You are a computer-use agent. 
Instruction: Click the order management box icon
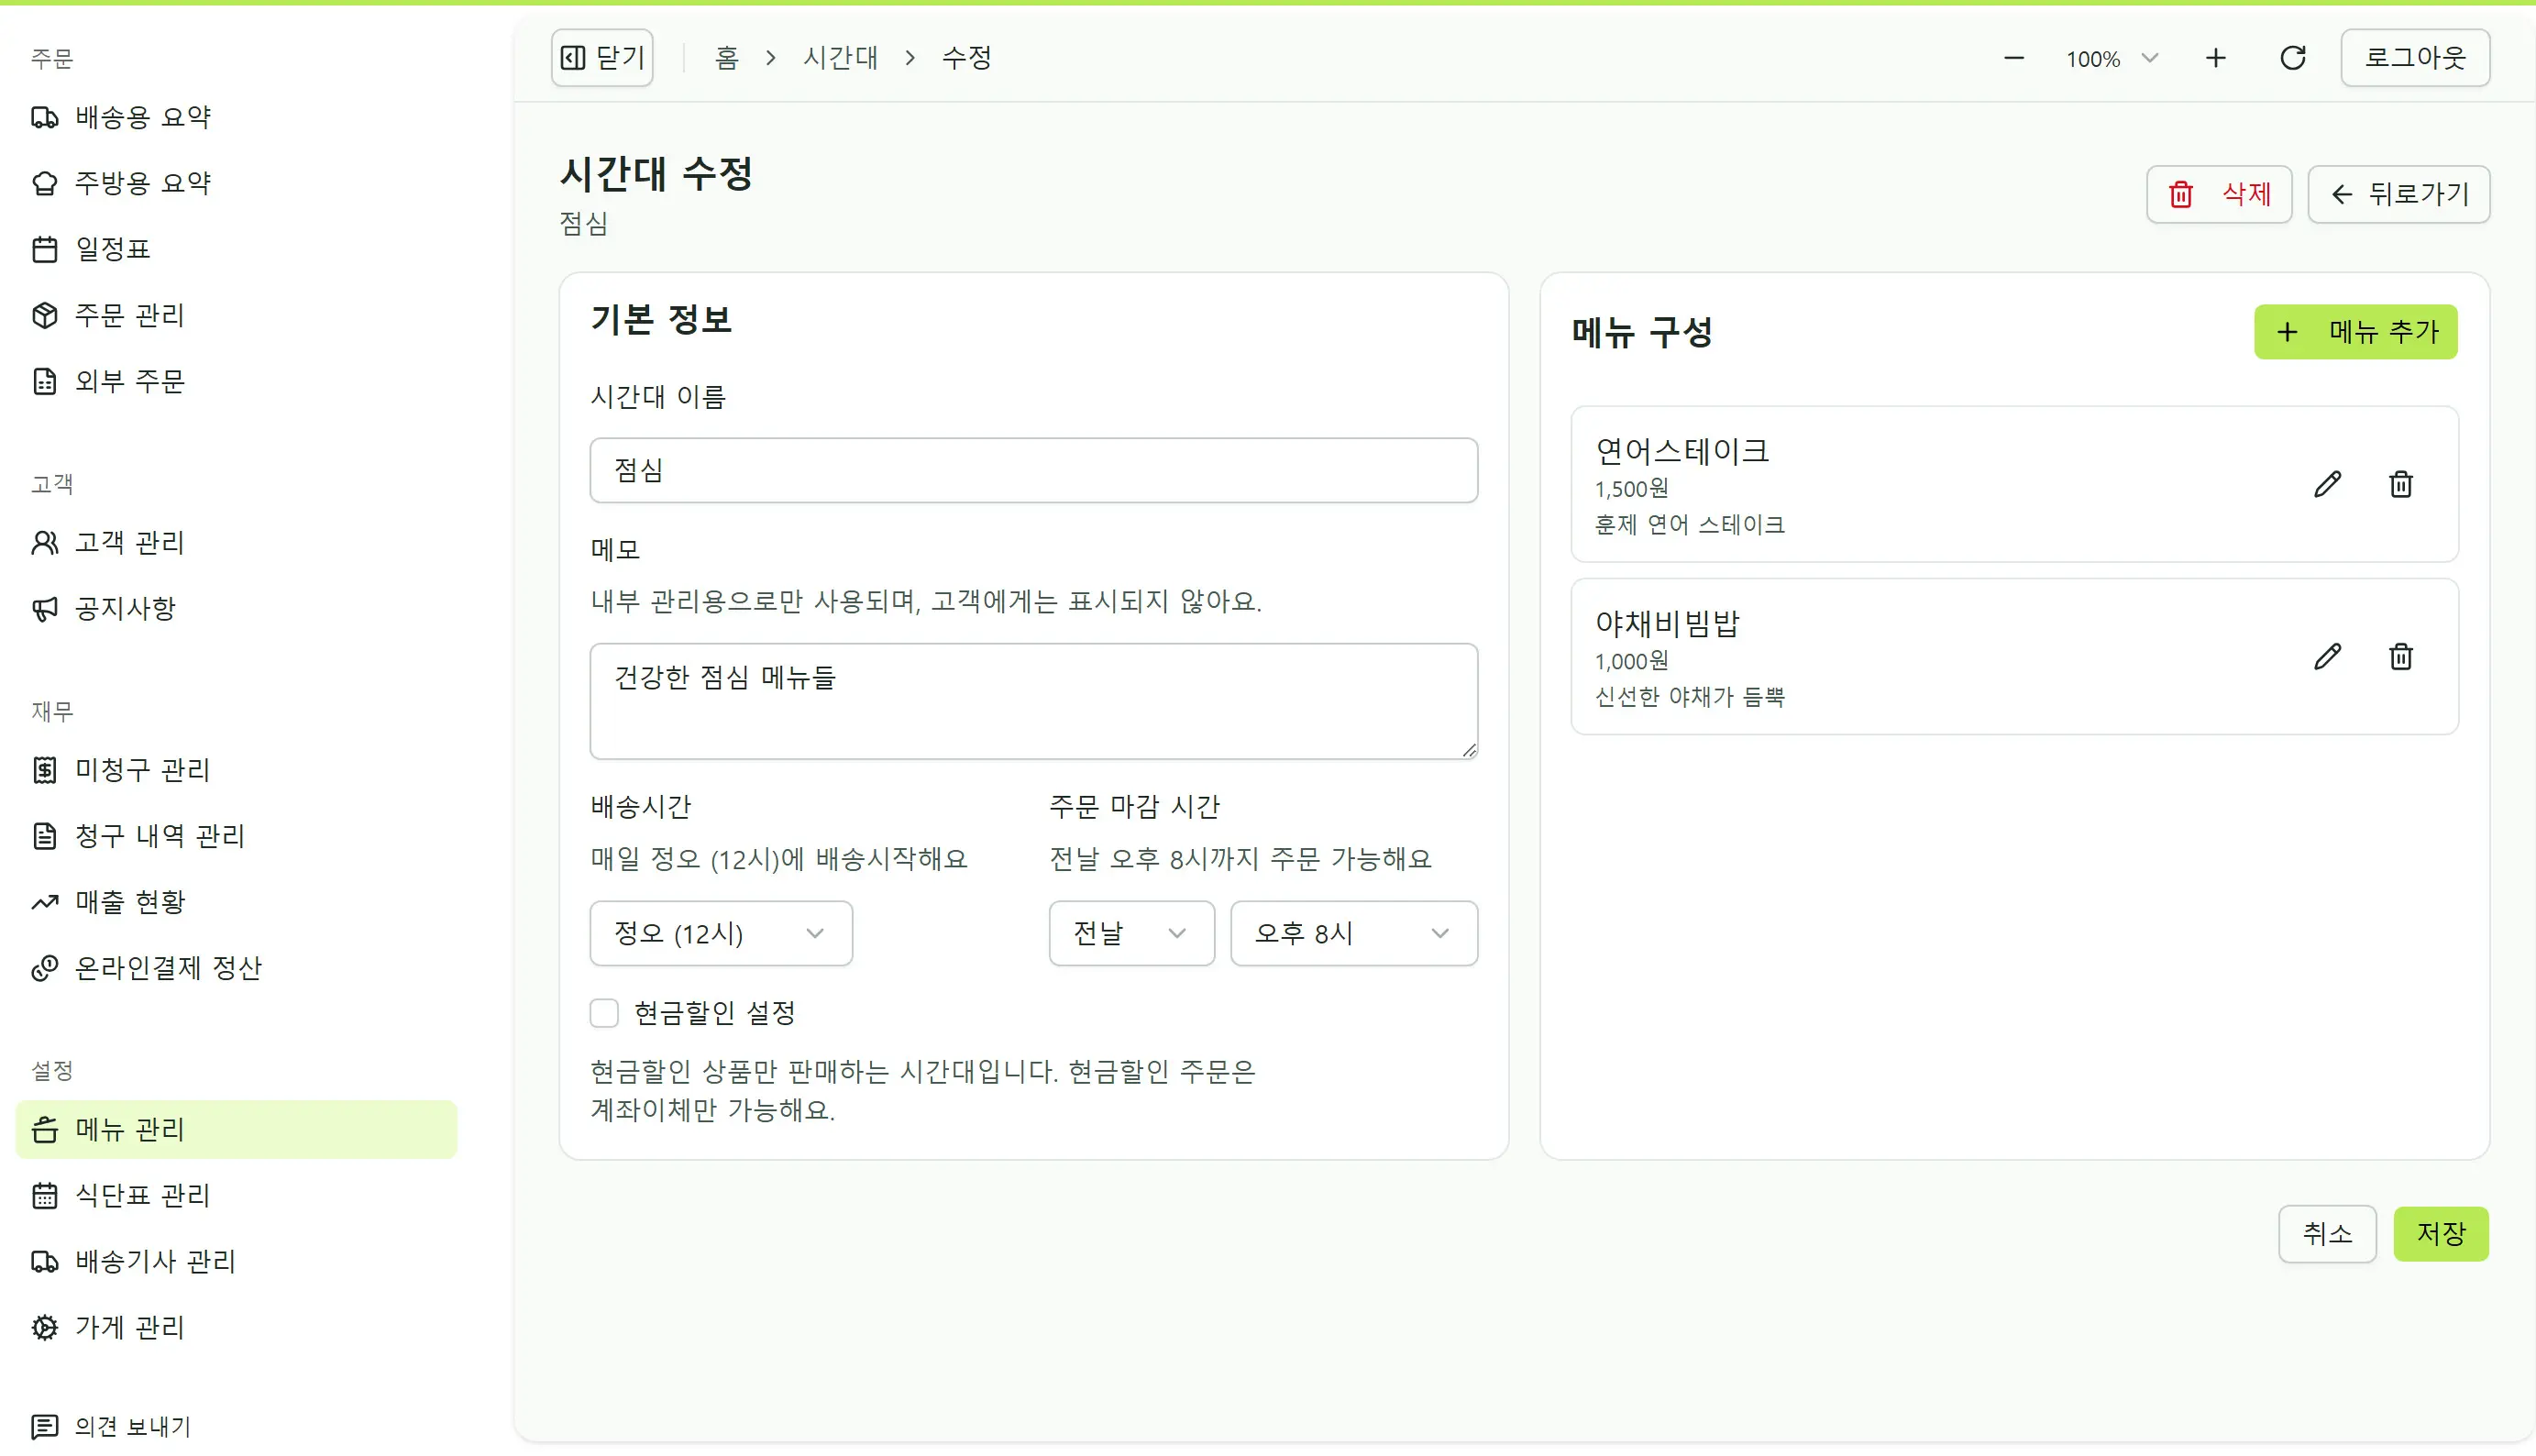[x=45, y=315]
